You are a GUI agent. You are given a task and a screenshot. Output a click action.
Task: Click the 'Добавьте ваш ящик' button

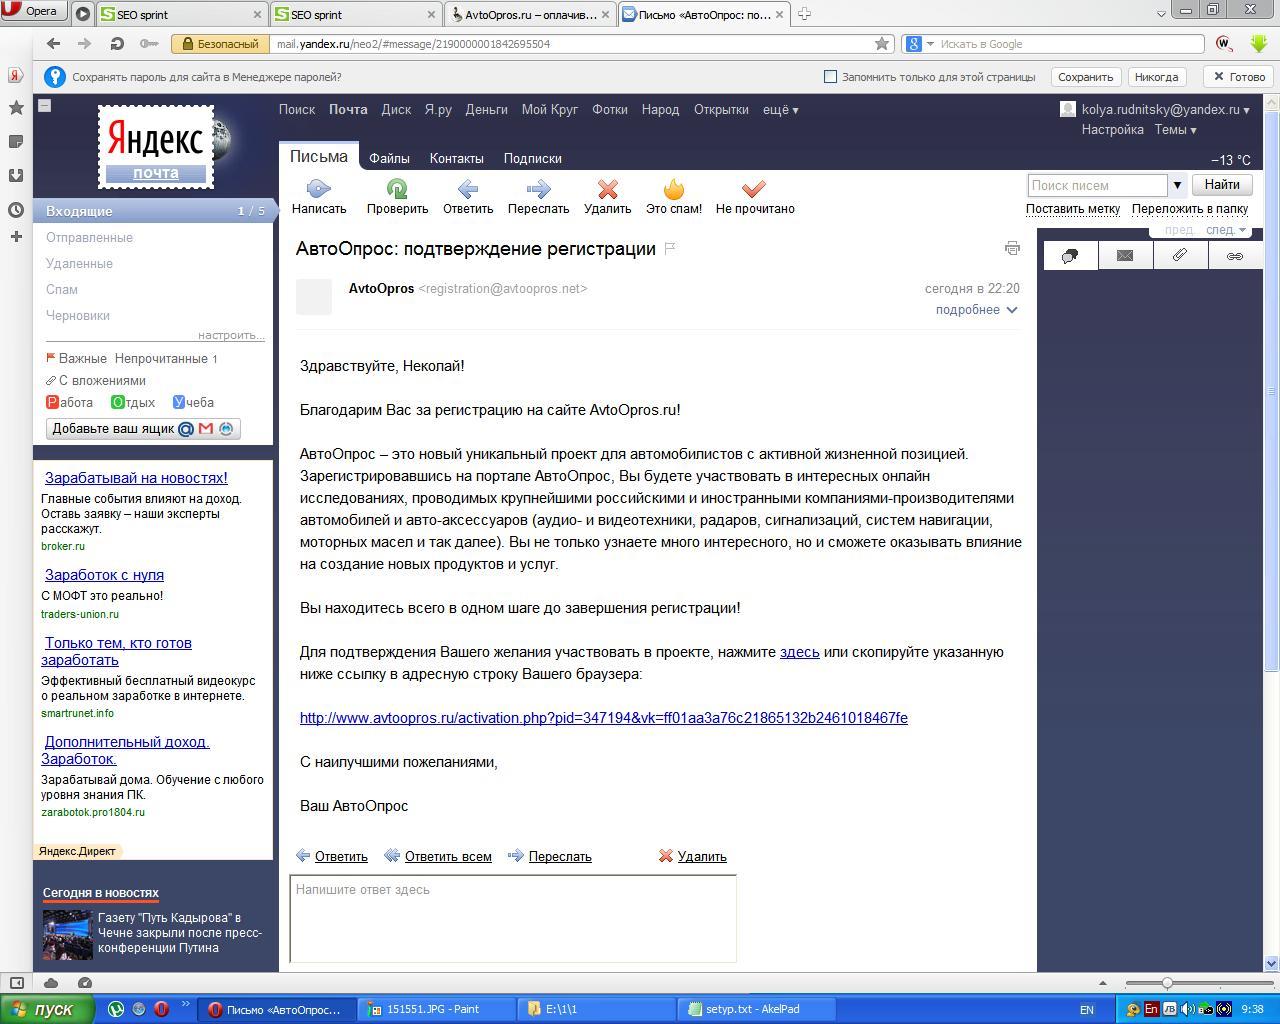[x=143, y=429]
